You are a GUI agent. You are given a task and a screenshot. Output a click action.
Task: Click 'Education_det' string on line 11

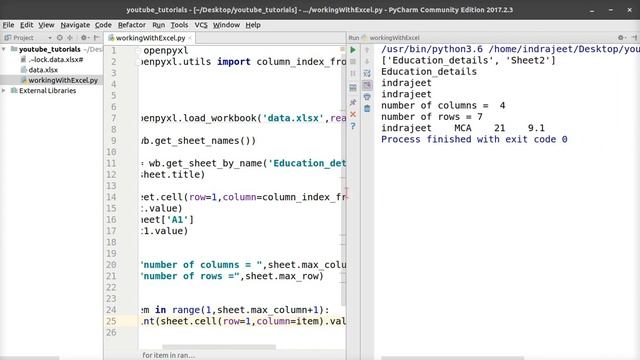(x=307, y=163)
